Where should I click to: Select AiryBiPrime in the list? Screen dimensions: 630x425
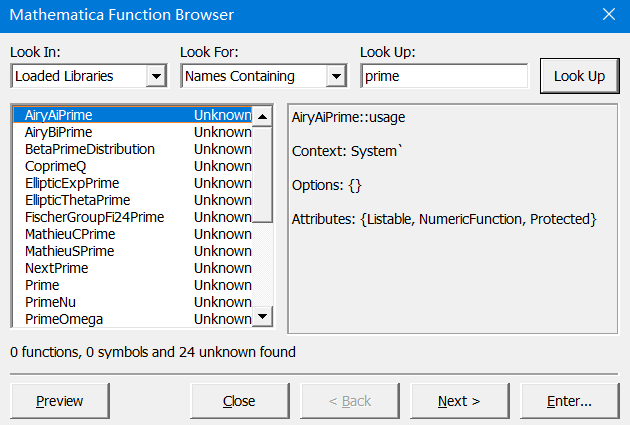[x=59, y=132]
